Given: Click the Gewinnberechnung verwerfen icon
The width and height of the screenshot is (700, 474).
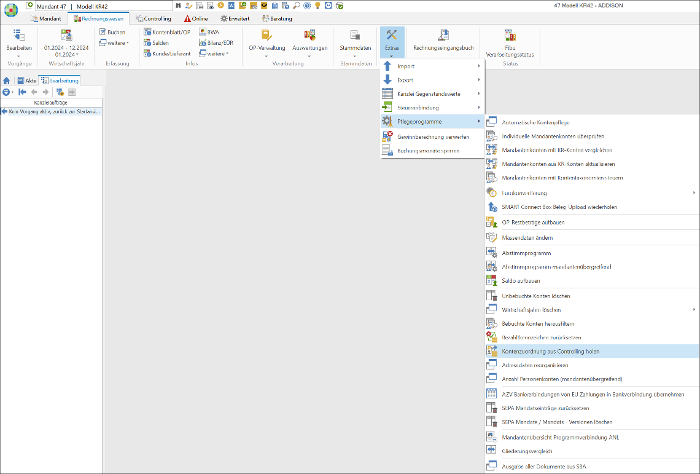Looking at the screenshot, I should 388,137.
